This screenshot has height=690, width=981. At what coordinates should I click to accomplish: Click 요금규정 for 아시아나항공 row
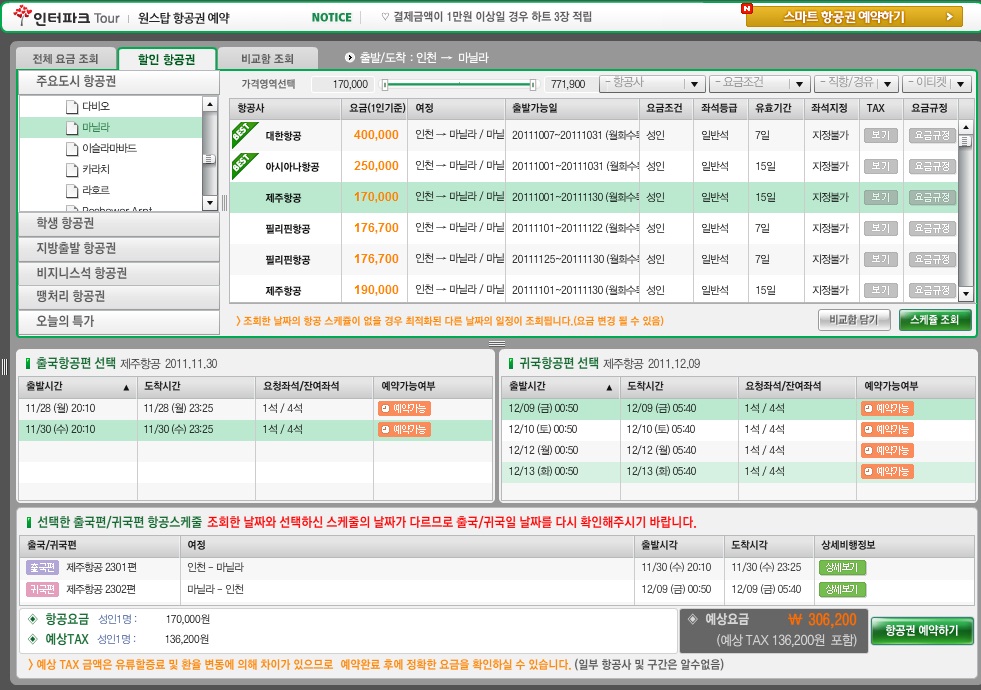[932, 166]
